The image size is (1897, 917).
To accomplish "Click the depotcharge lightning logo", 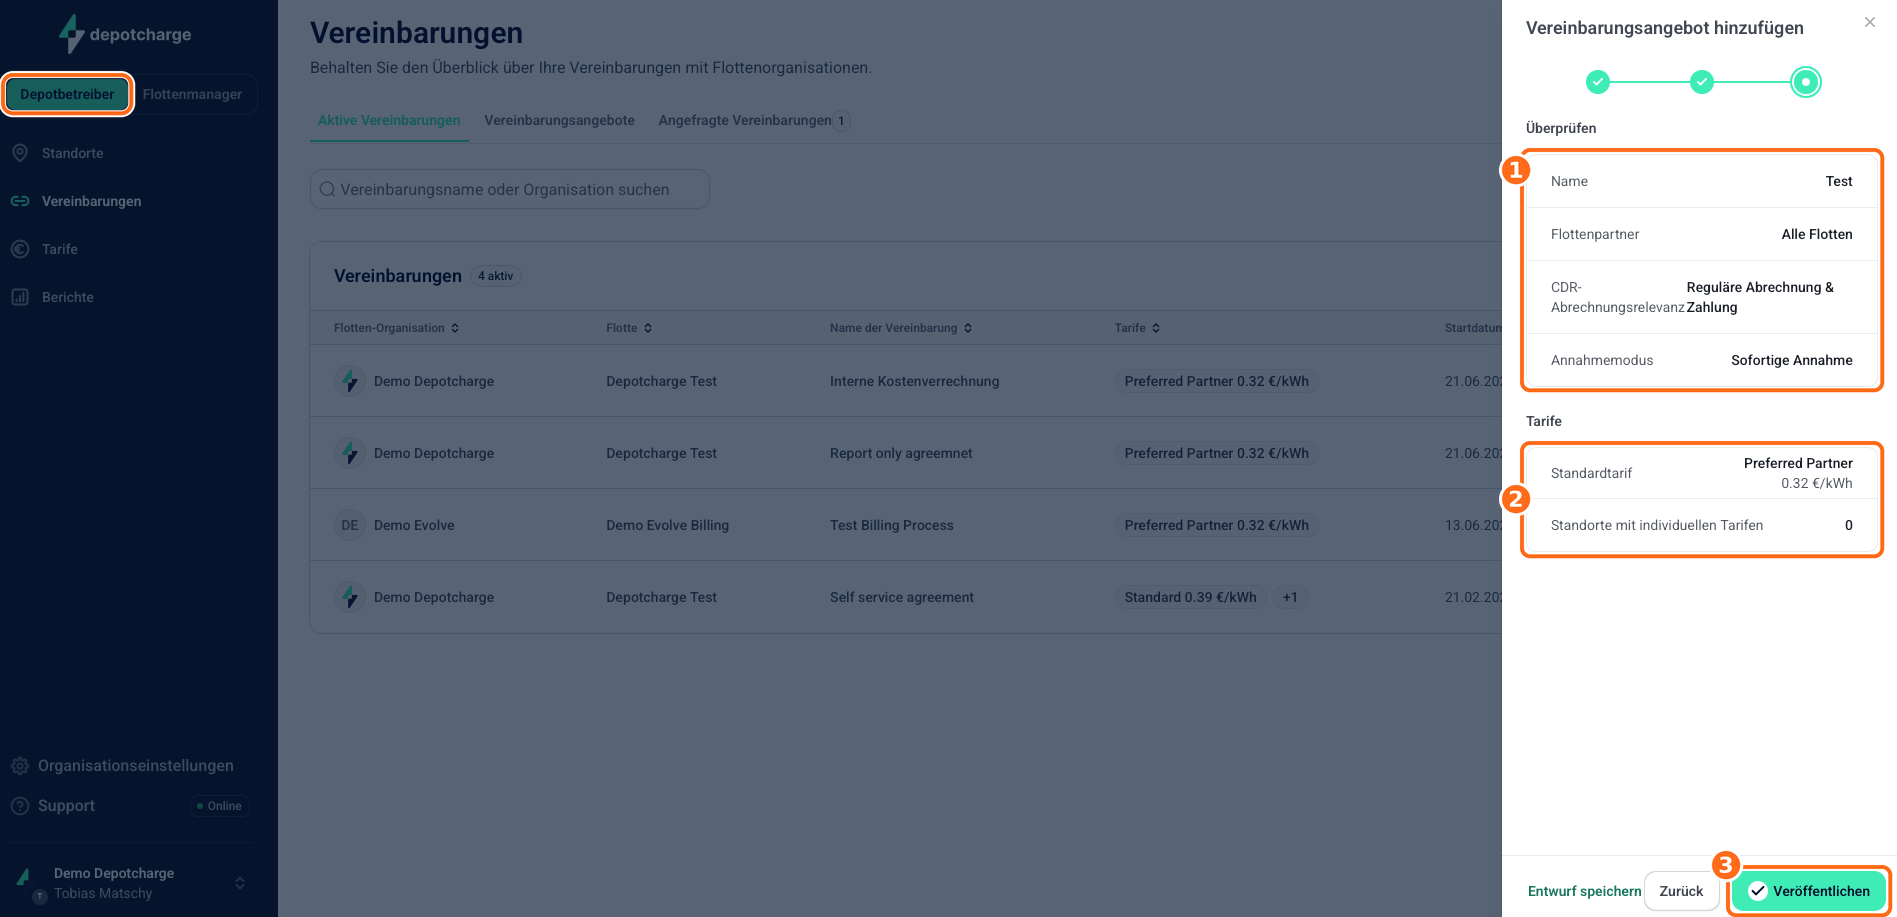I will click(71, 34).
